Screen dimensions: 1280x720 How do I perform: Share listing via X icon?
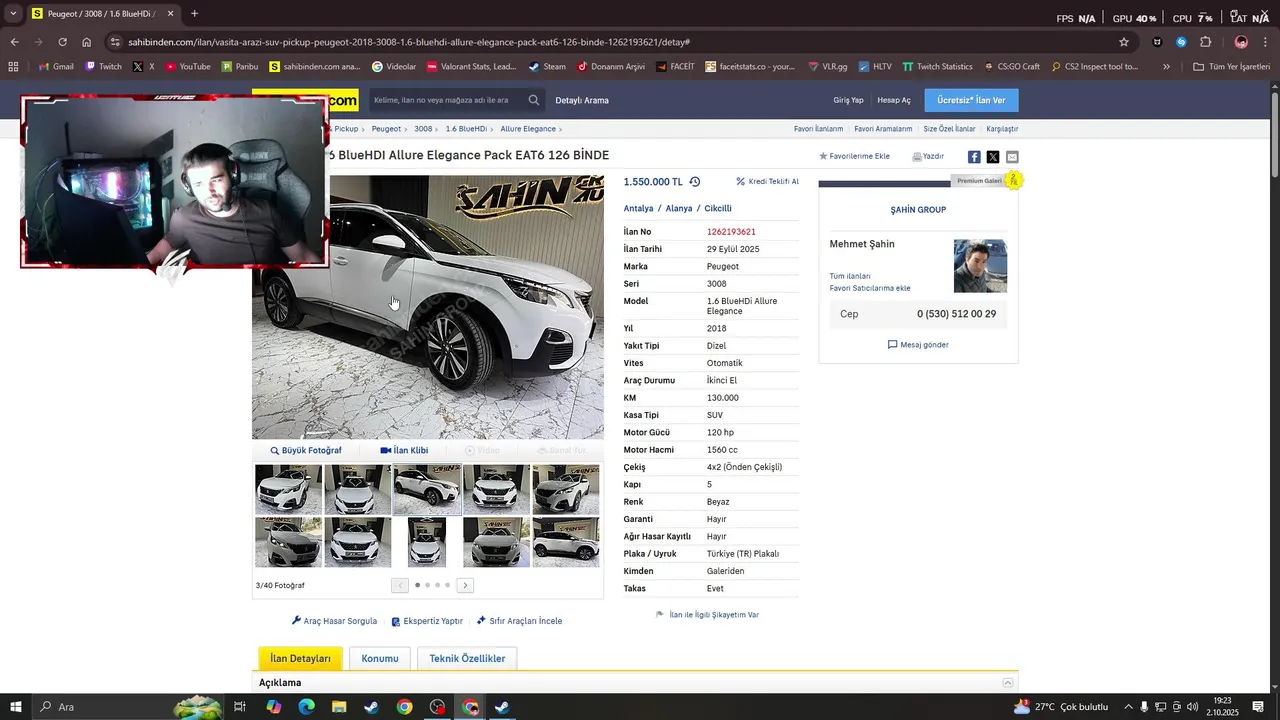pos(993,157)
